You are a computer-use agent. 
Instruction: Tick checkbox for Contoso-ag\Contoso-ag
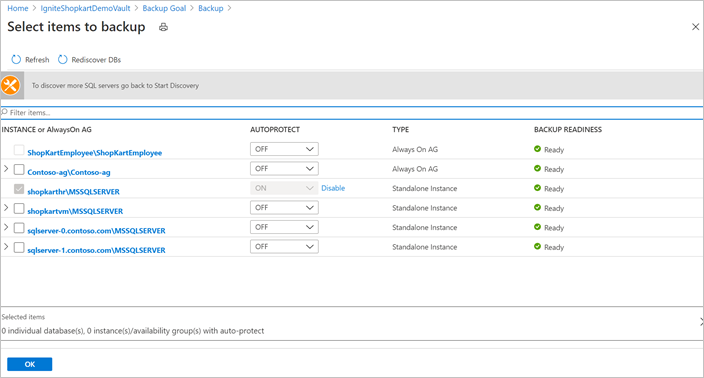(x=19, y=169)
